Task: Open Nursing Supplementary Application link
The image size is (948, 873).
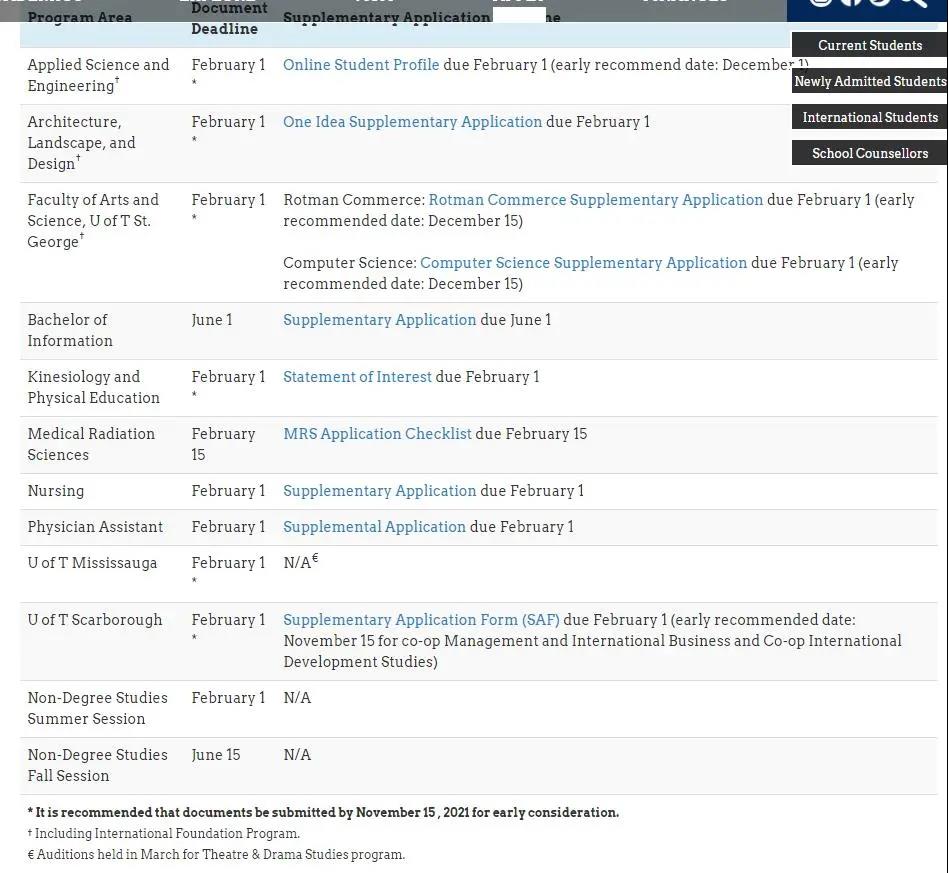Action: 379,491
